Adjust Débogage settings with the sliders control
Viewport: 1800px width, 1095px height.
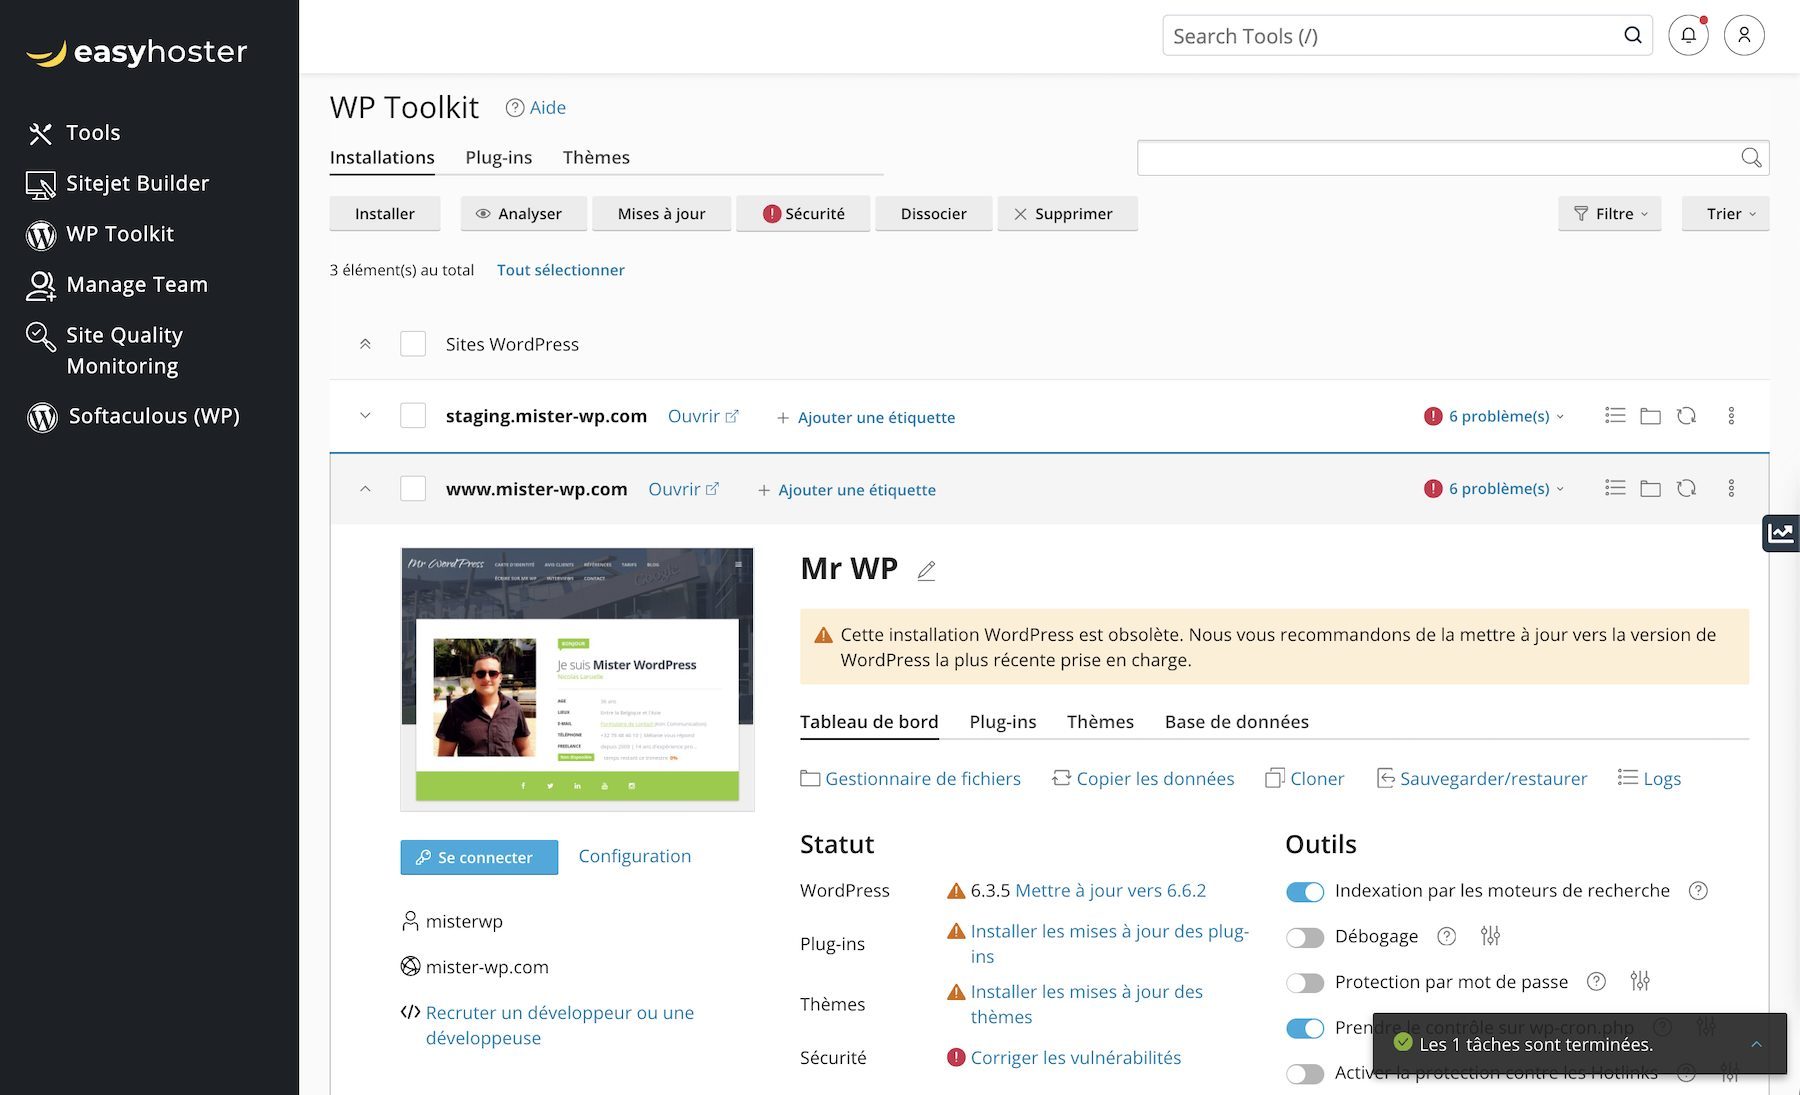click(1491, 936)
